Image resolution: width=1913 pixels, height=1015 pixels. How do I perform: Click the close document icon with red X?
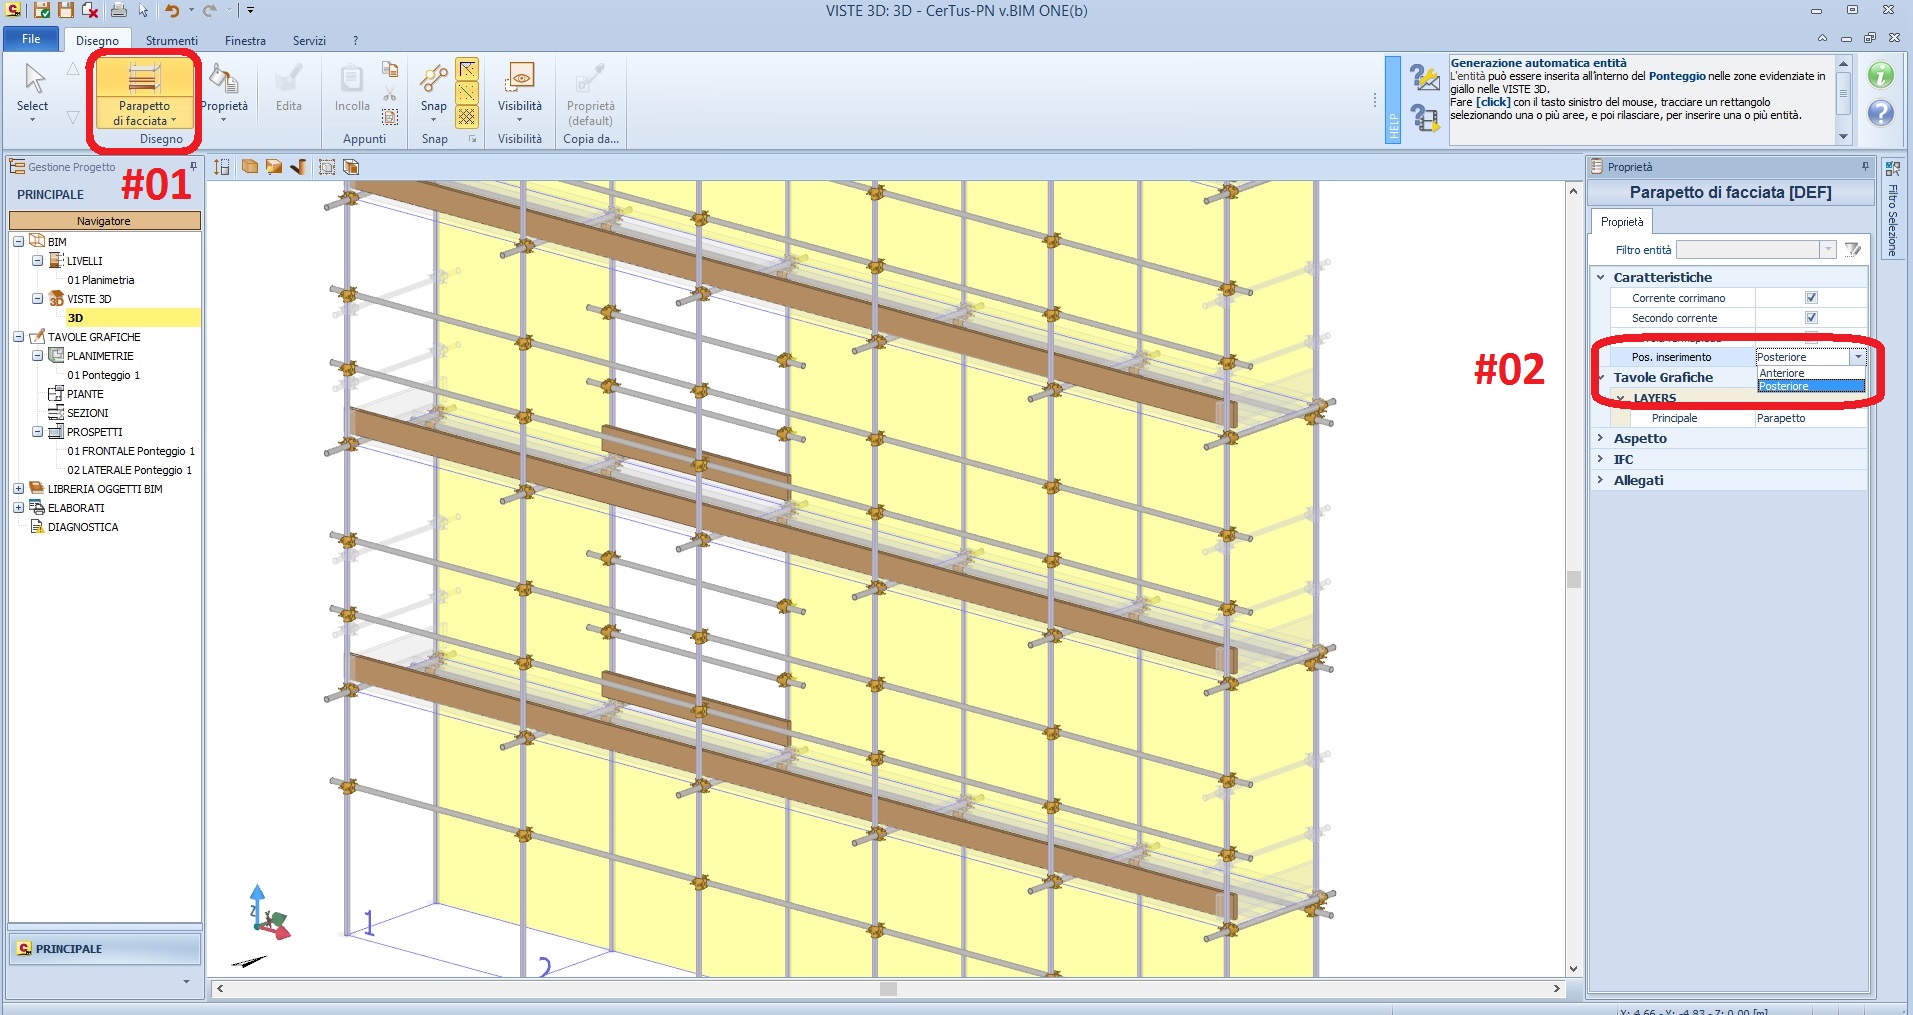89,11
